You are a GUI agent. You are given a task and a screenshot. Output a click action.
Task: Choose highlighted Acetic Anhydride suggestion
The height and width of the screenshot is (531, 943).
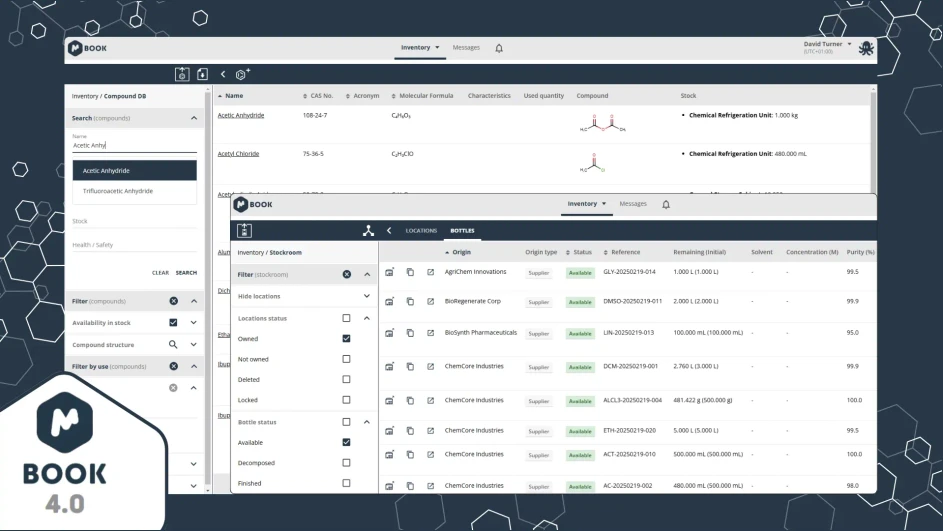click(x=135, y=171)
